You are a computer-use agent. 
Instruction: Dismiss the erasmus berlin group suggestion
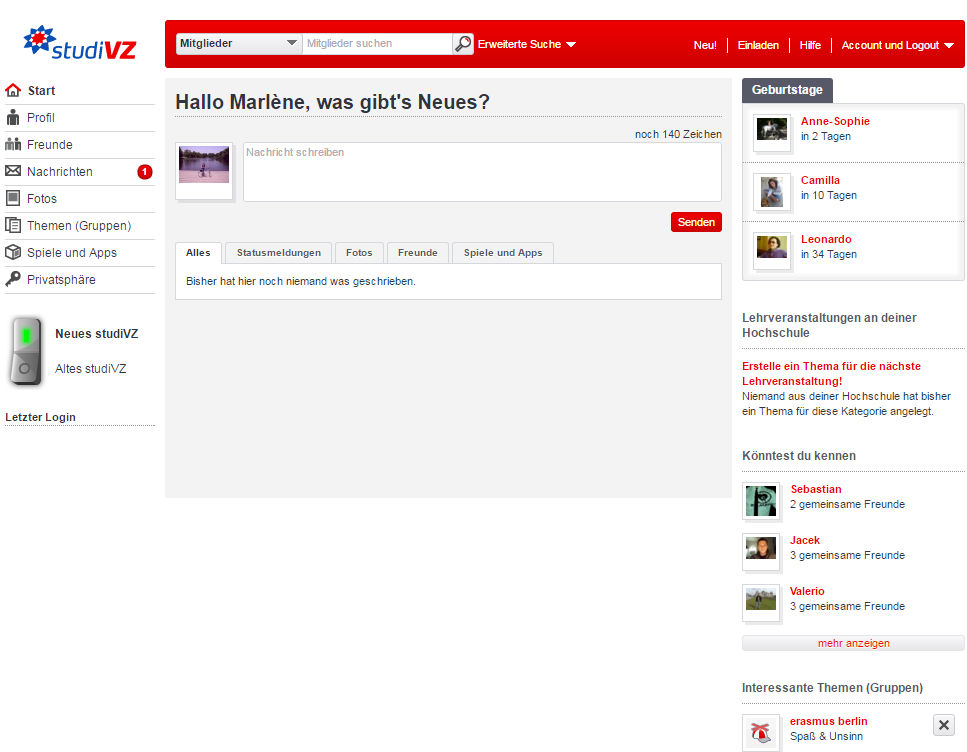coord(944,725)
